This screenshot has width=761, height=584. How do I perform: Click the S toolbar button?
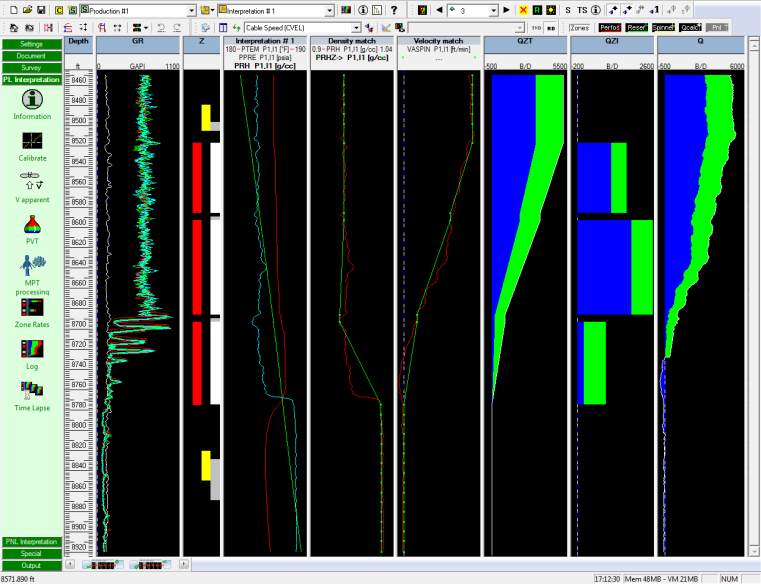568,10
